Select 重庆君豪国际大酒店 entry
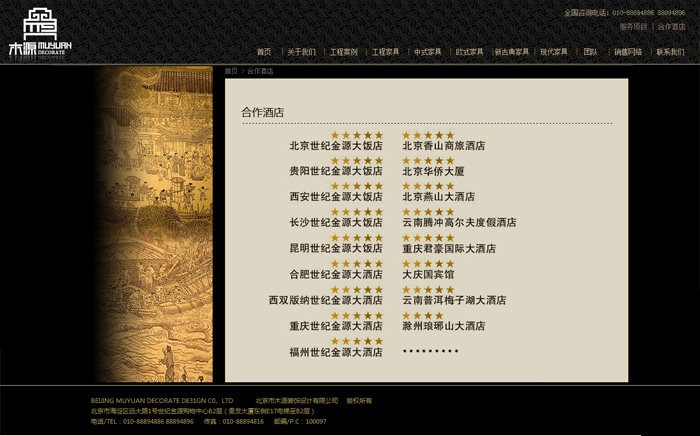700x436 pixels. pos(449,248)
